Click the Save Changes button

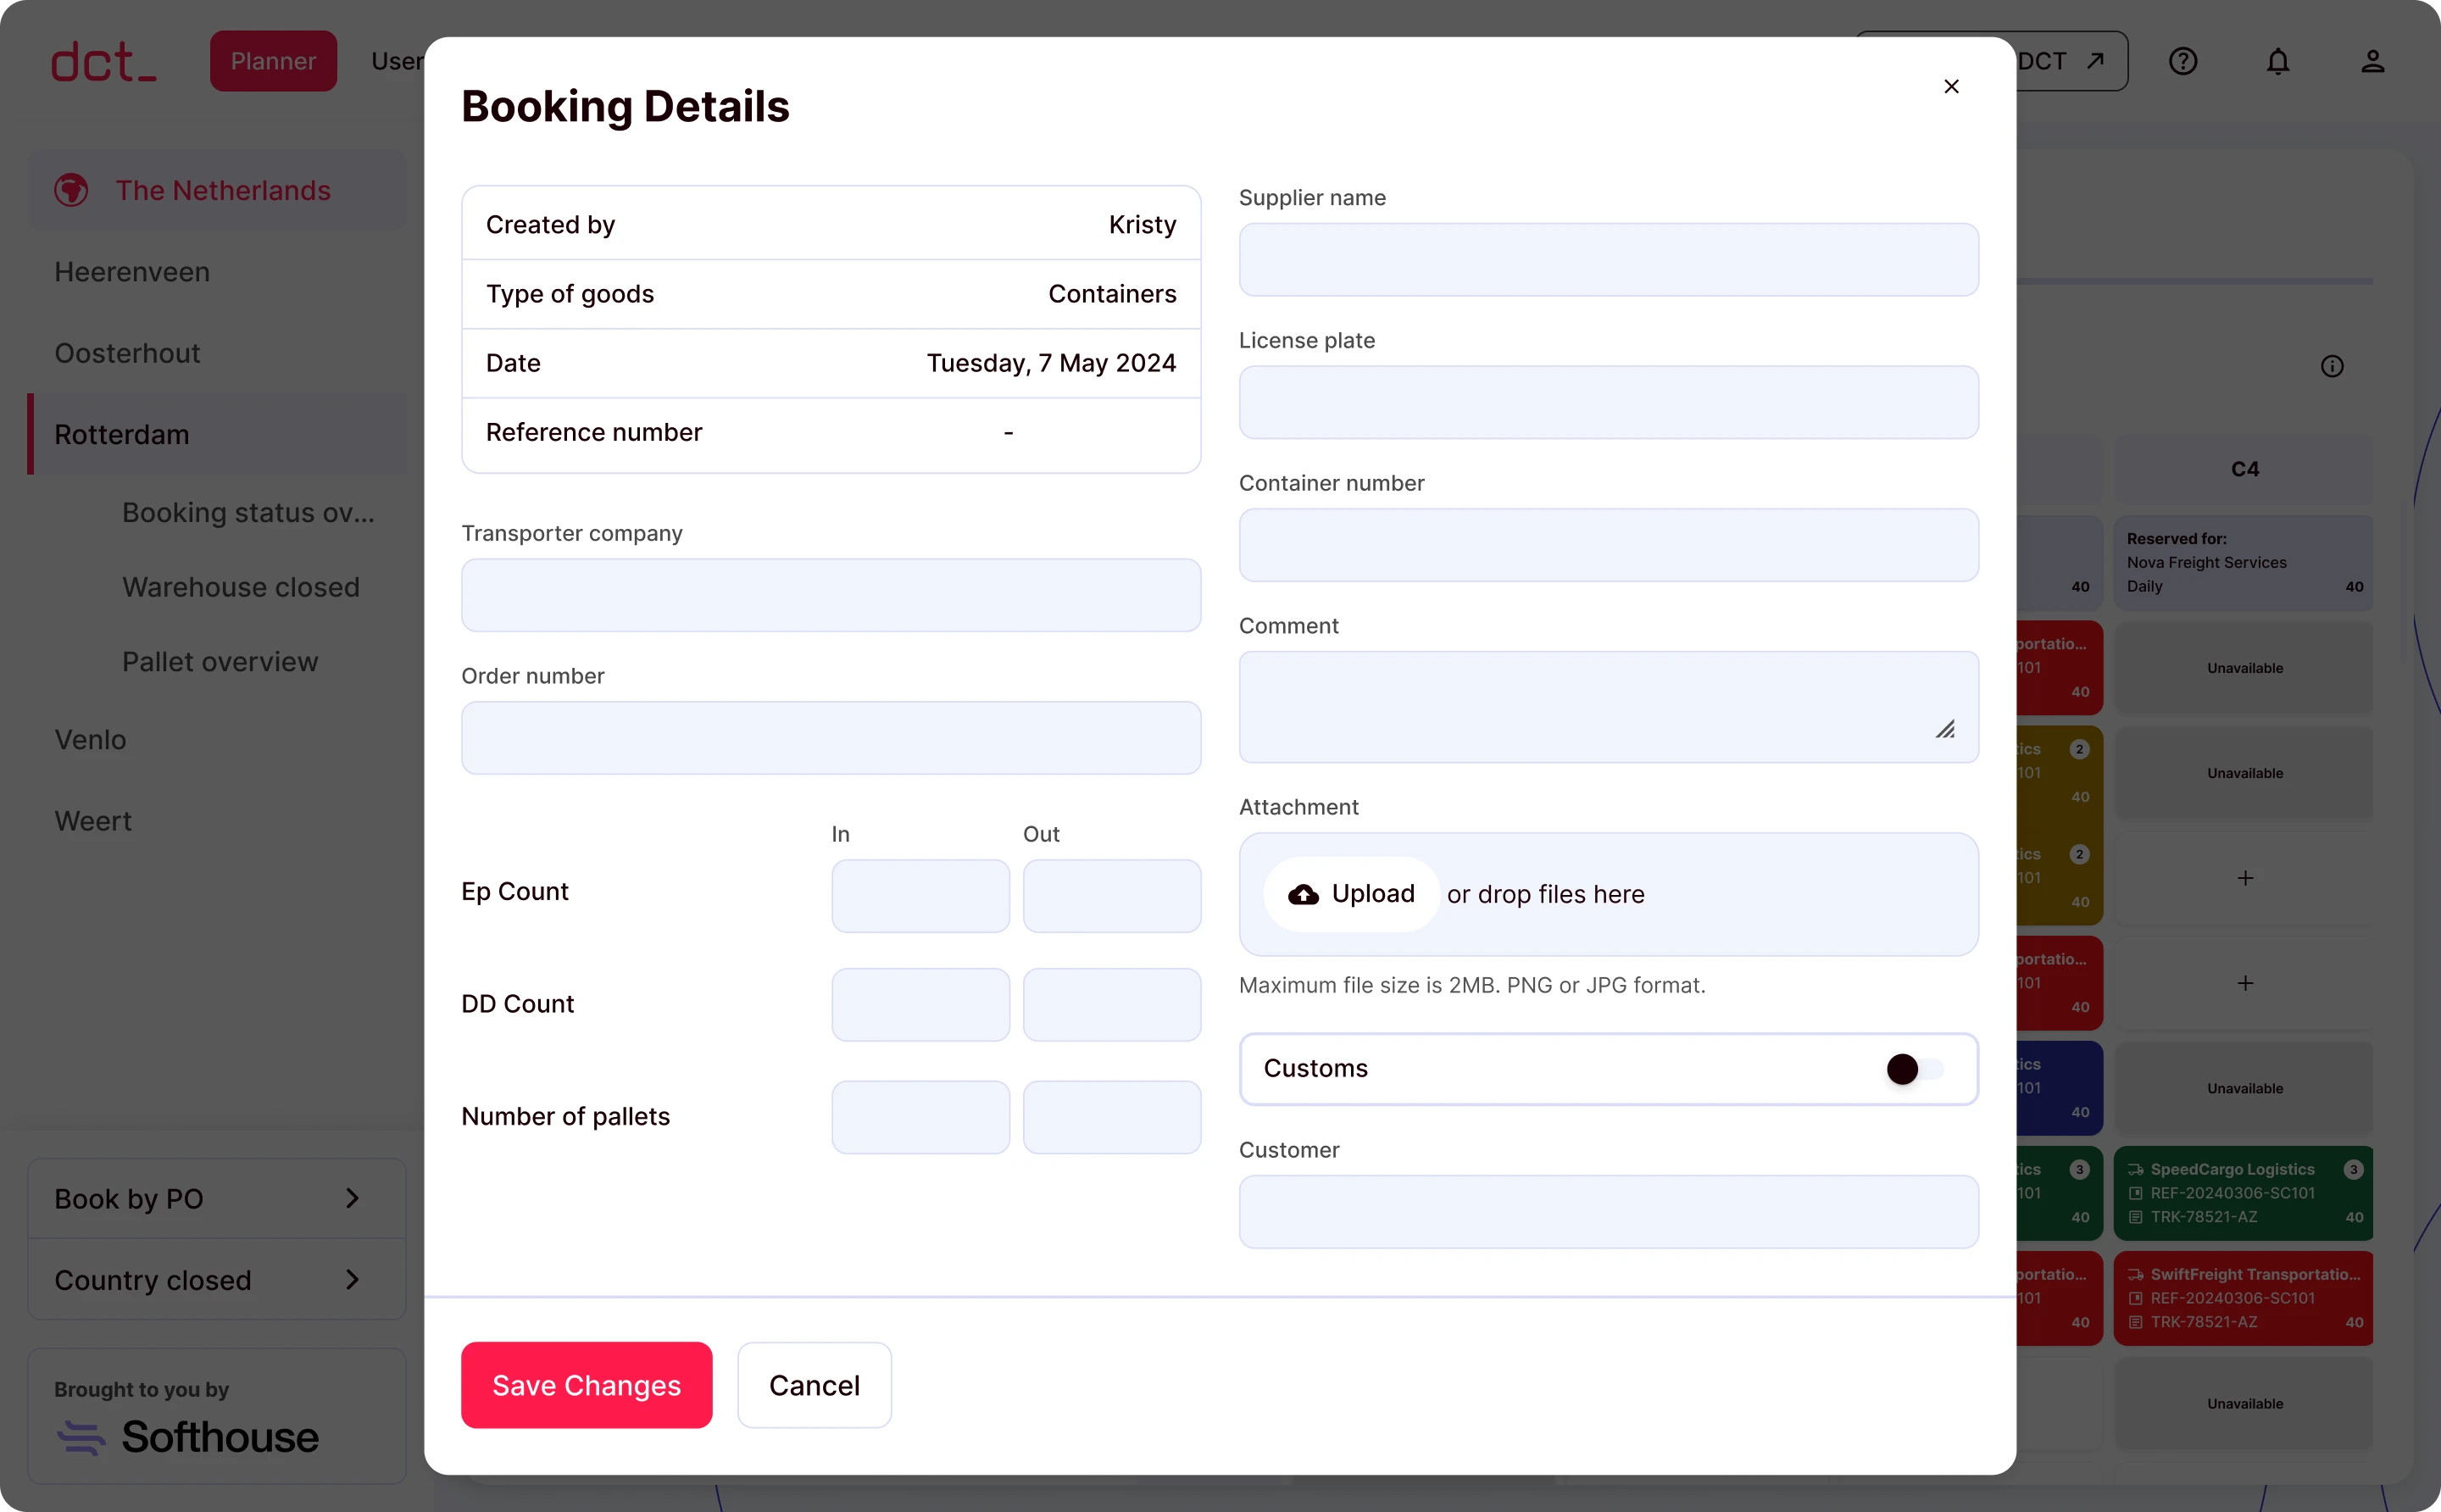(586, 1385)
